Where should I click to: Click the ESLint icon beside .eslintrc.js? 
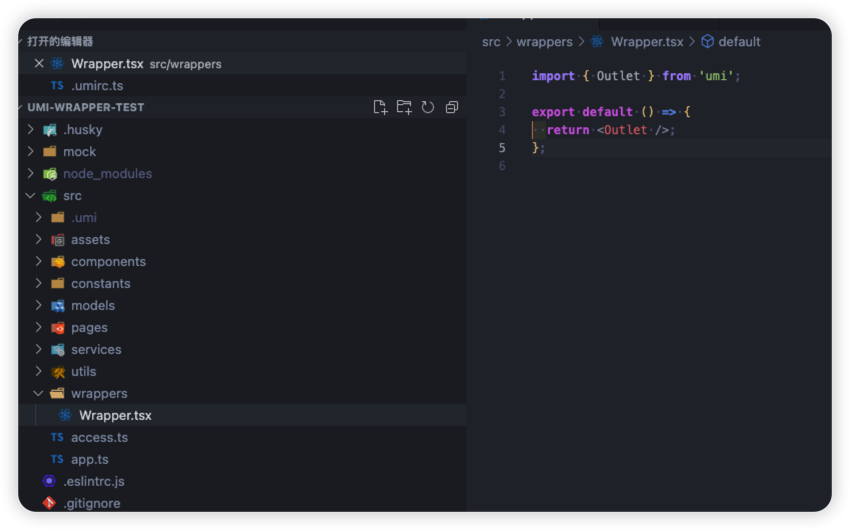(49, 481)
